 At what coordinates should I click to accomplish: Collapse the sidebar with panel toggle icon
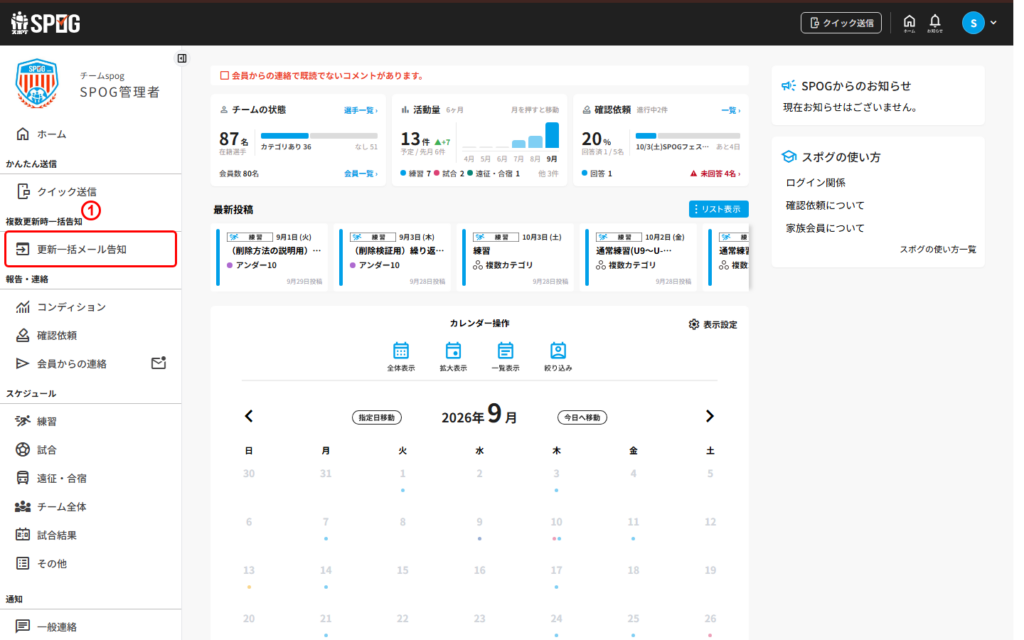(x=182, y=59)
